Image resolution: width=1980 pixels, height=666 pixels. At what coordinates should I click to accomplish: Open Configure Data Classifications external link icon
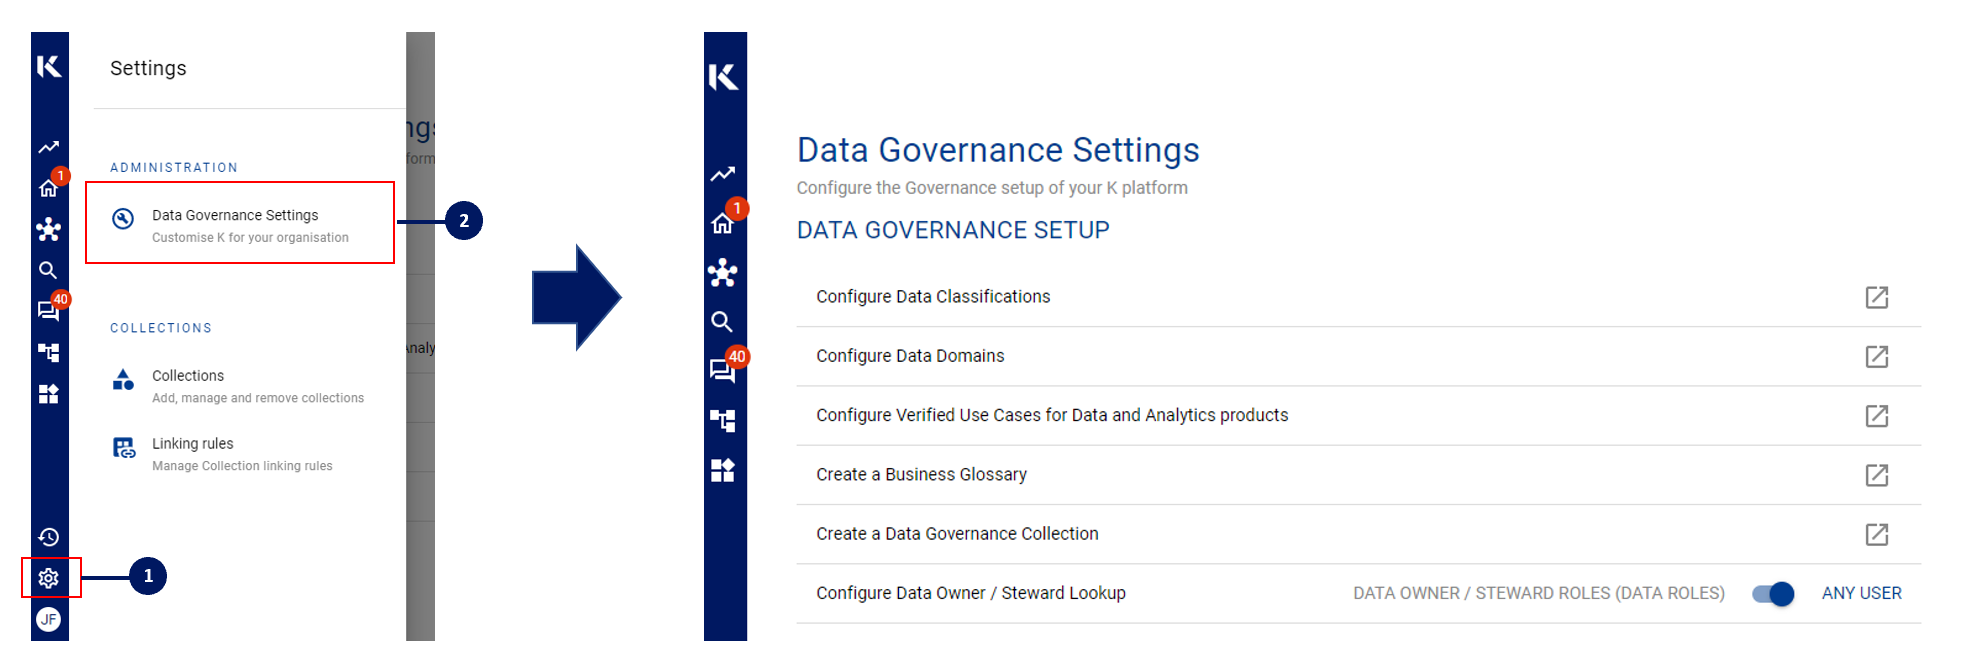click(x=1877, y=297)
